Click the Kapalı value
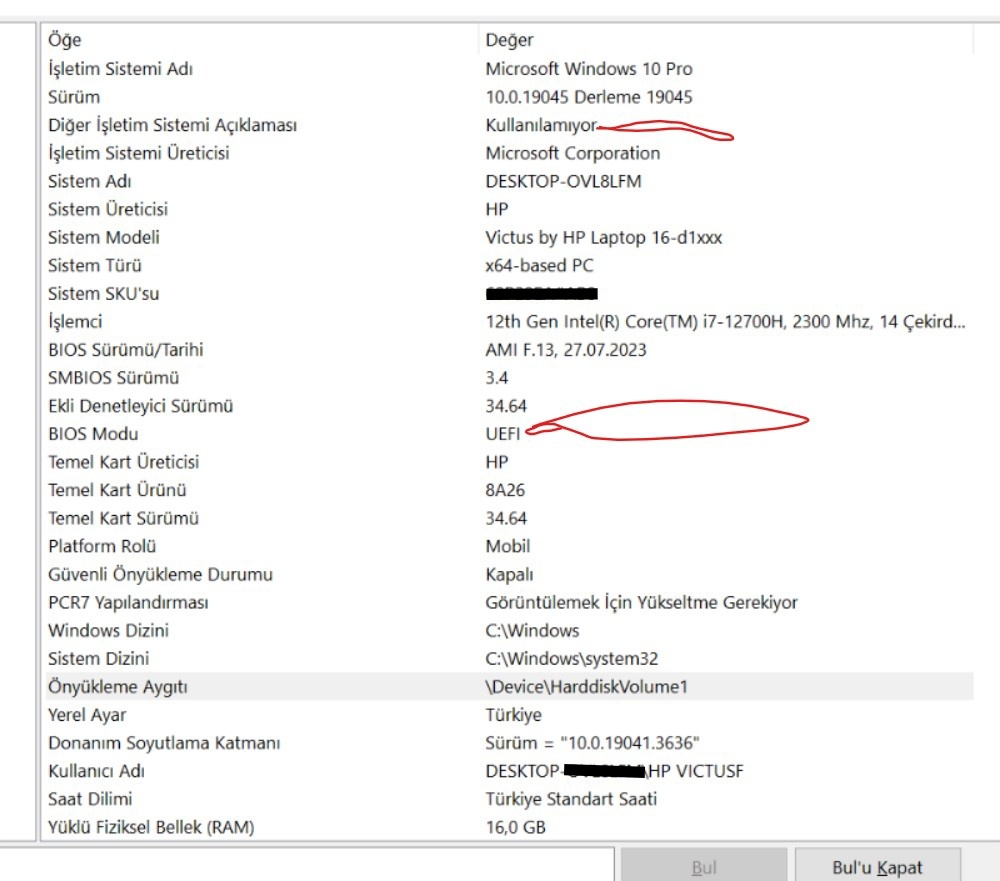The height and width of the screenshot is (881, 1000). pos(509,574)
